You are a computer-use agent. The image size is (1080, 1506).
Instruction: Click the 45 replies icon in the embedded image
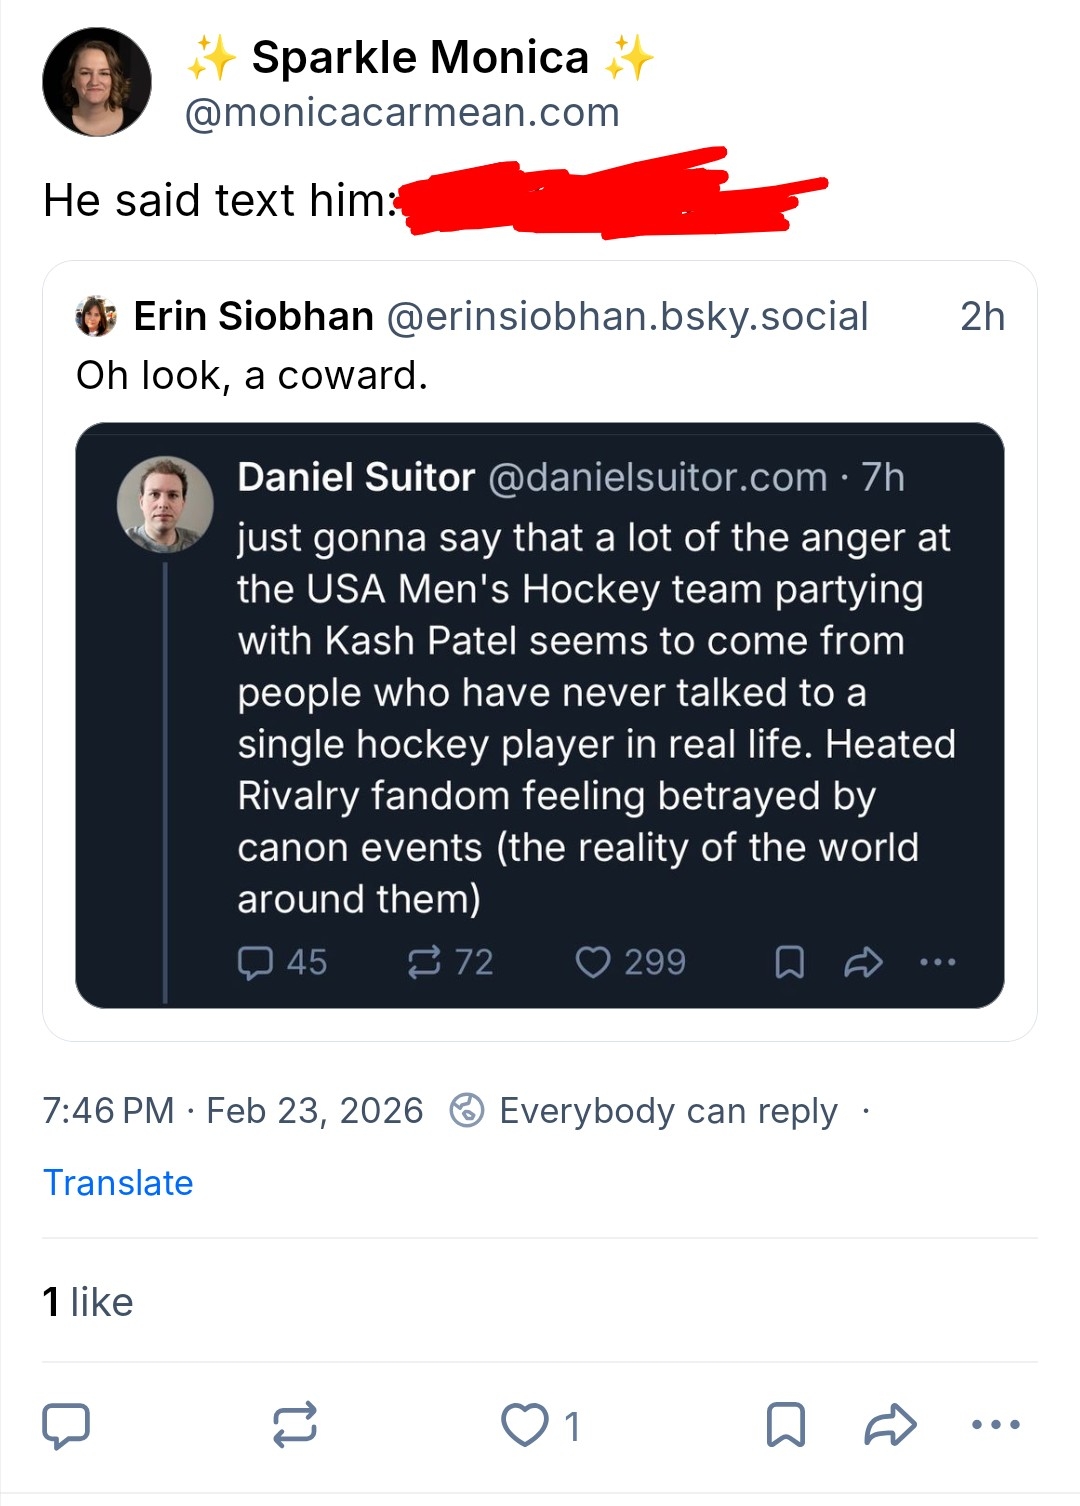pos(255,962)
